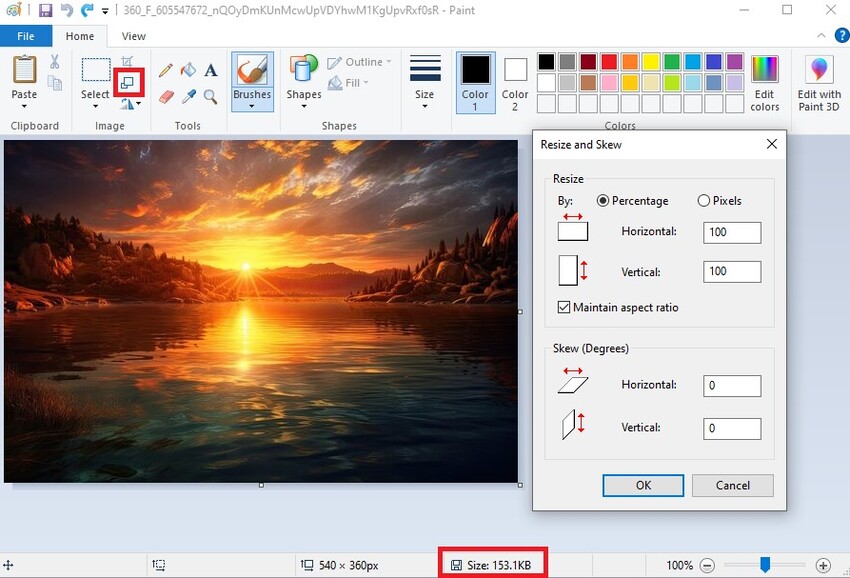Click the Skew Vertical degrees field

732,428
